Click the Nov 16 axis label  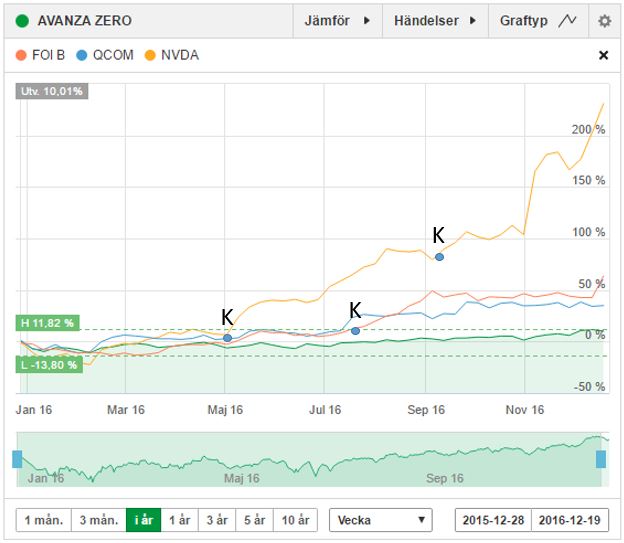pyautogui.click(x=525, y=410)
